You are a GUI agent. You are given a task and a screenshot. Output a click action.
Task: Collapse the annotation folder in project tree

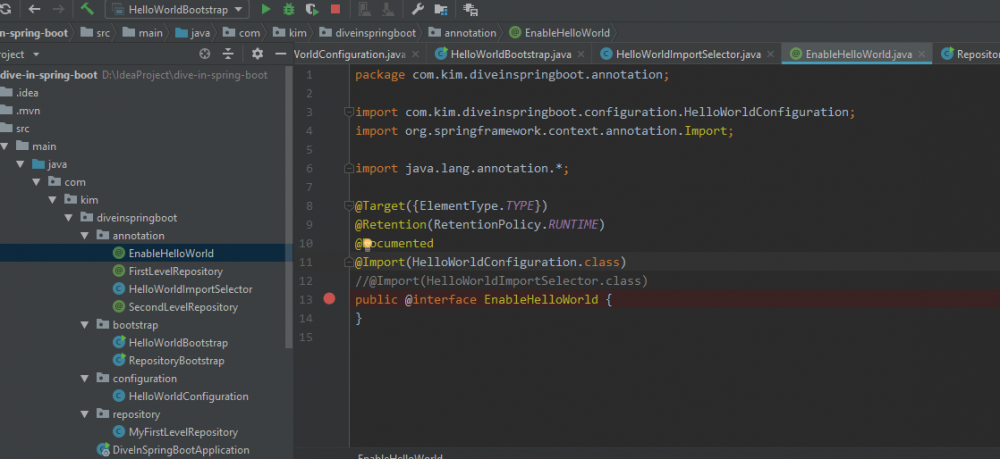(x=85, y=236)
